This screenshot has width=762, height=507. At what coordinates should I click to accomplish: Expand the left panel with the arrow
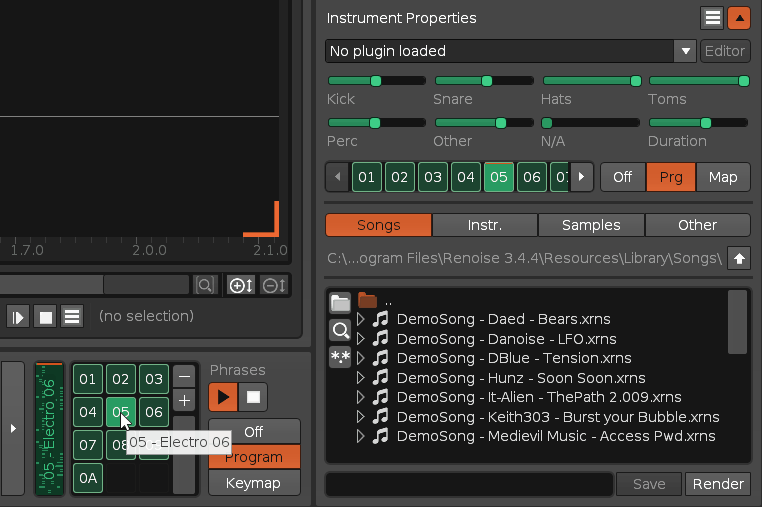pos(13,429)
